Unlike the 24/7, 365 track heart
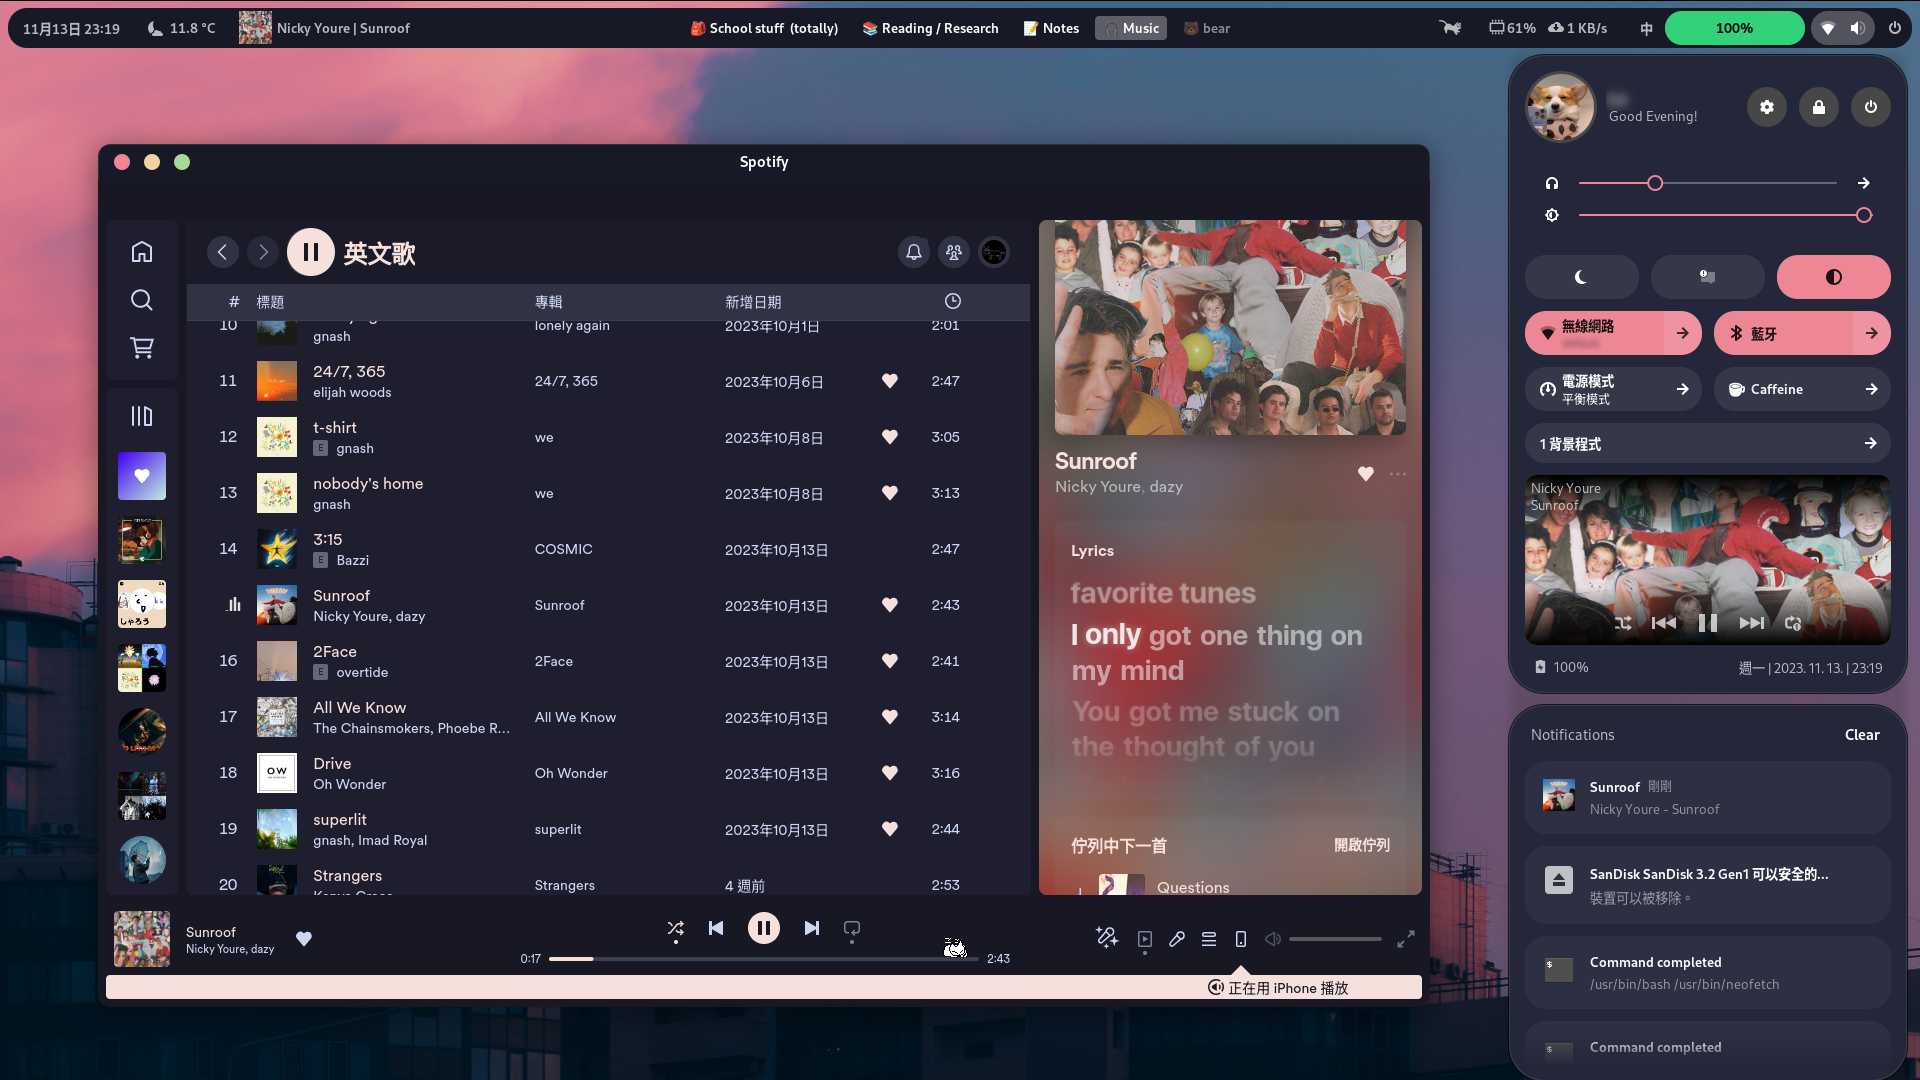 (x=889, y=381)
